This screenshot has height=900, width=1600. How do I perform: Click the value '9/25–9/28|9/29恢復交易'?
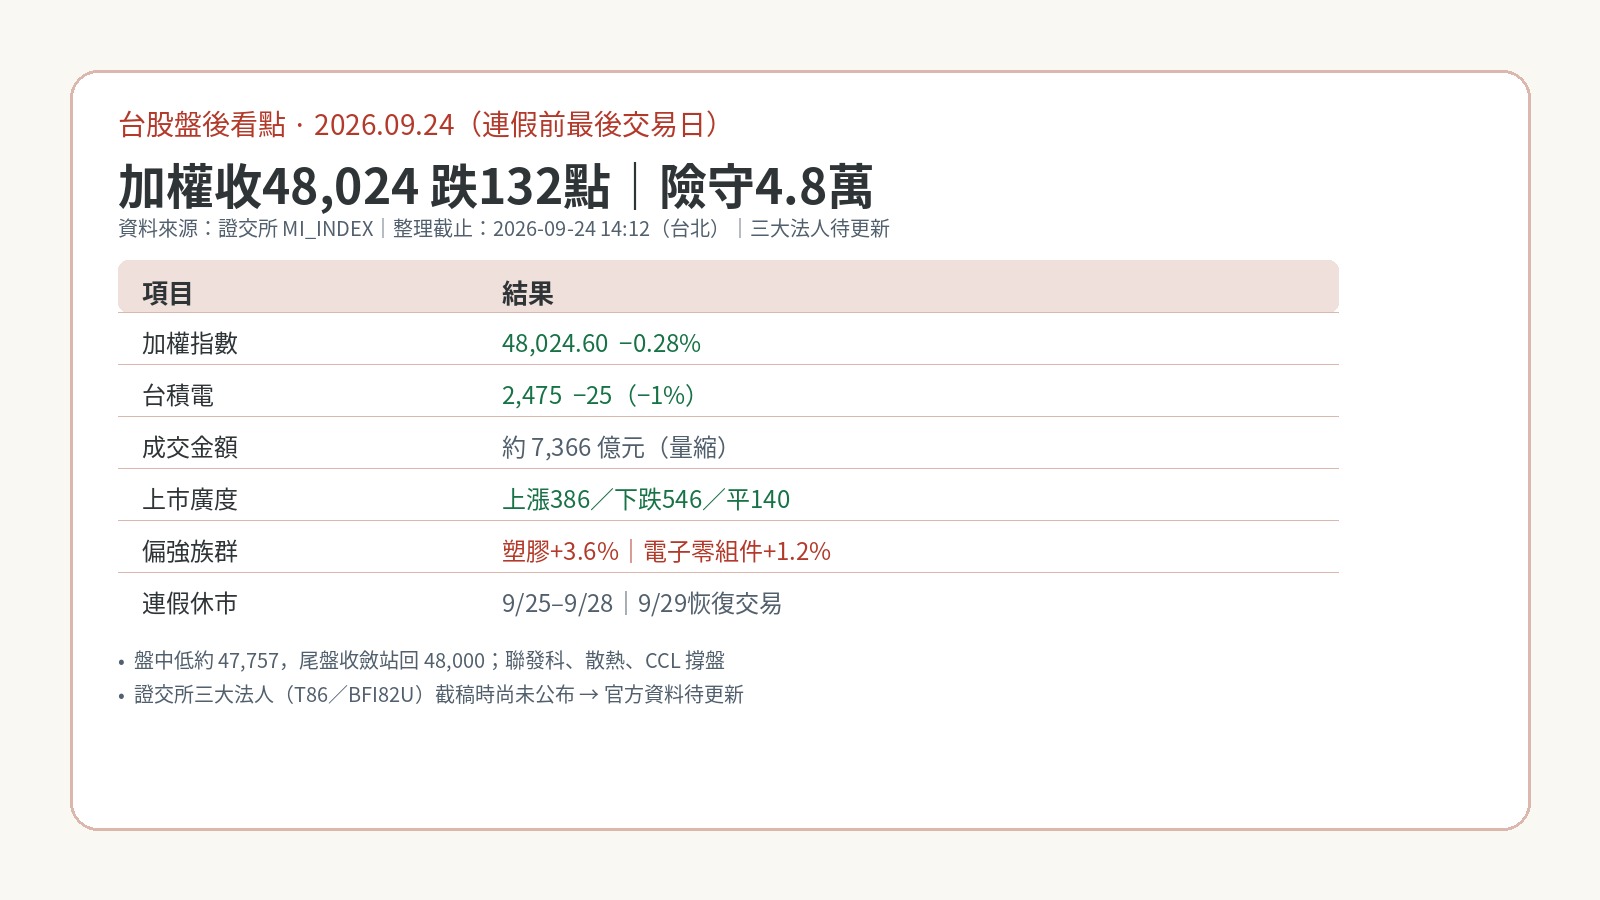coord(642,603)
